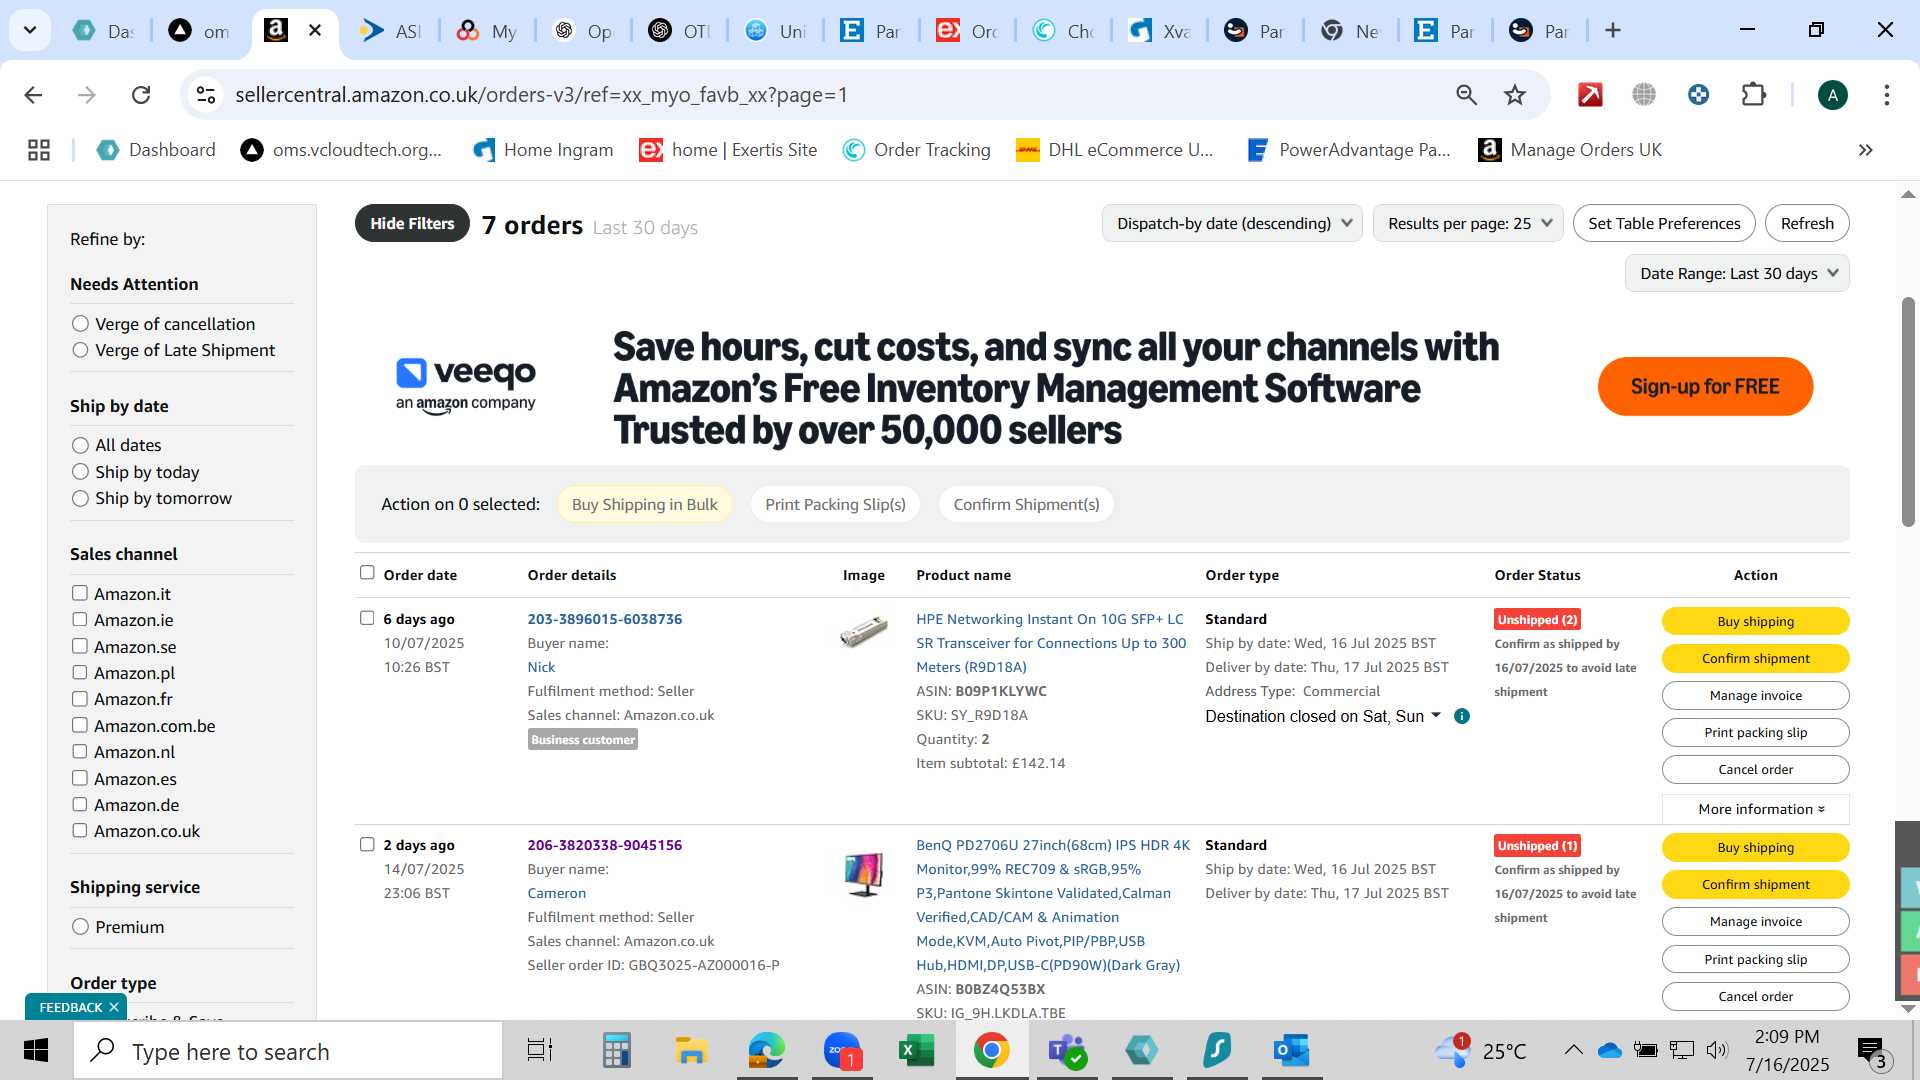
Task: Open site information icon in address bar
Action: coord(206,95)
